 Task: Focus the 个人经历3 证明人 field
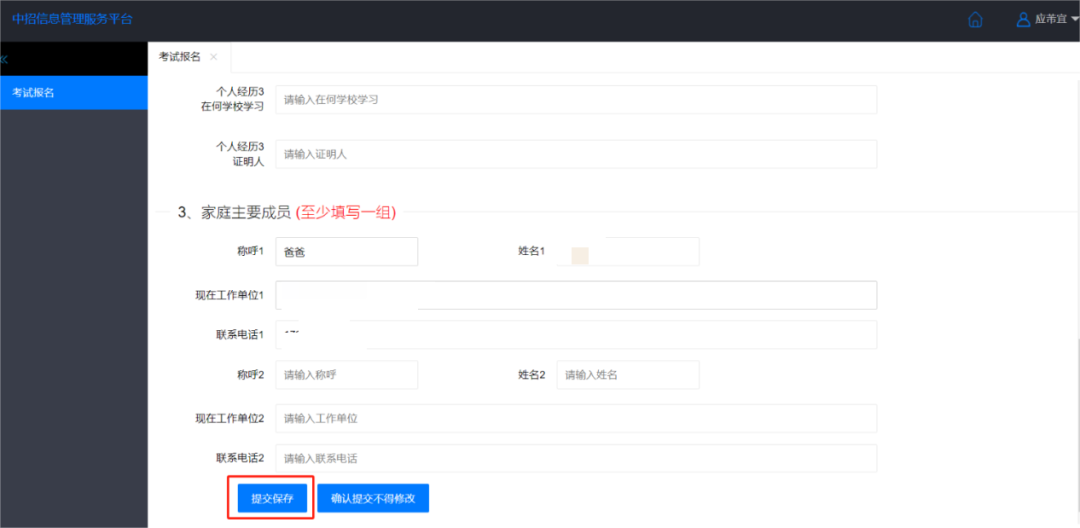pyautogui.click(x=576, y=154)
